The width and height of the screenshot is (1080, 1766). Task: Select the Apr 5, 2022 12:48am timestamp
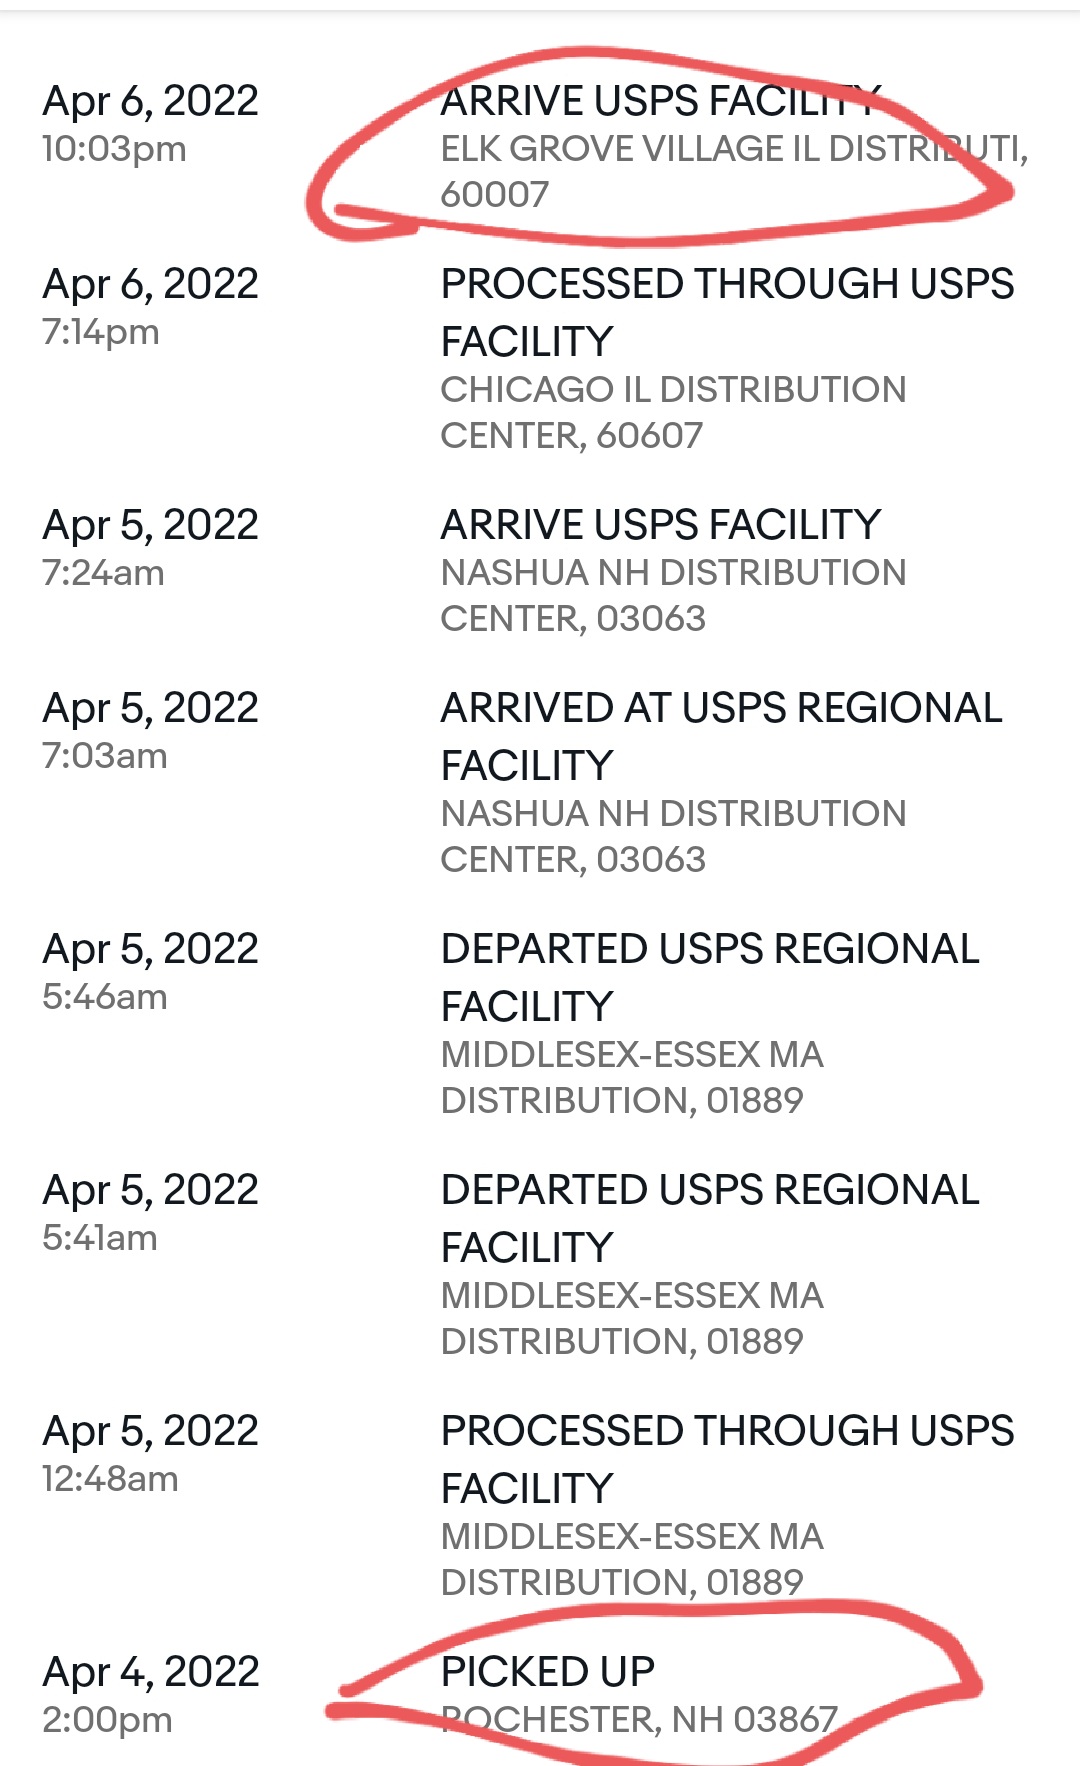(150, 1453)
